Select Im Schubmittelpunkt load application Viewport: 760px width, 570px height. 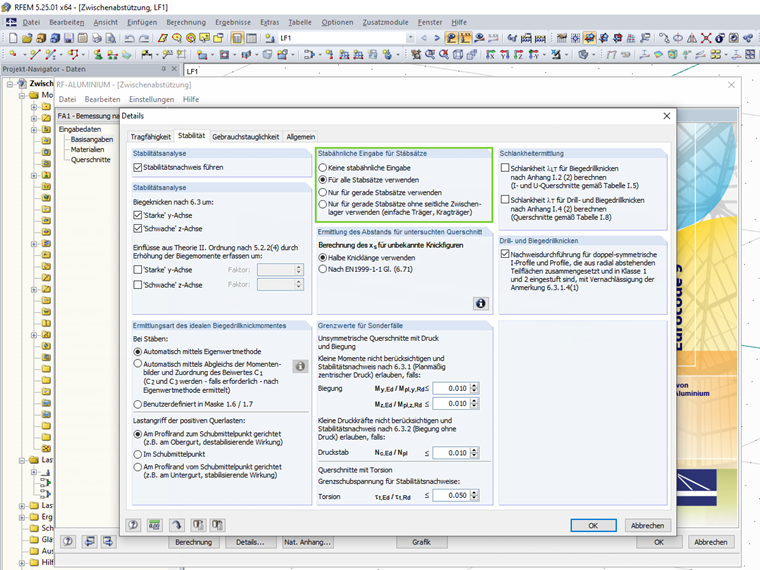click(138, 454)
